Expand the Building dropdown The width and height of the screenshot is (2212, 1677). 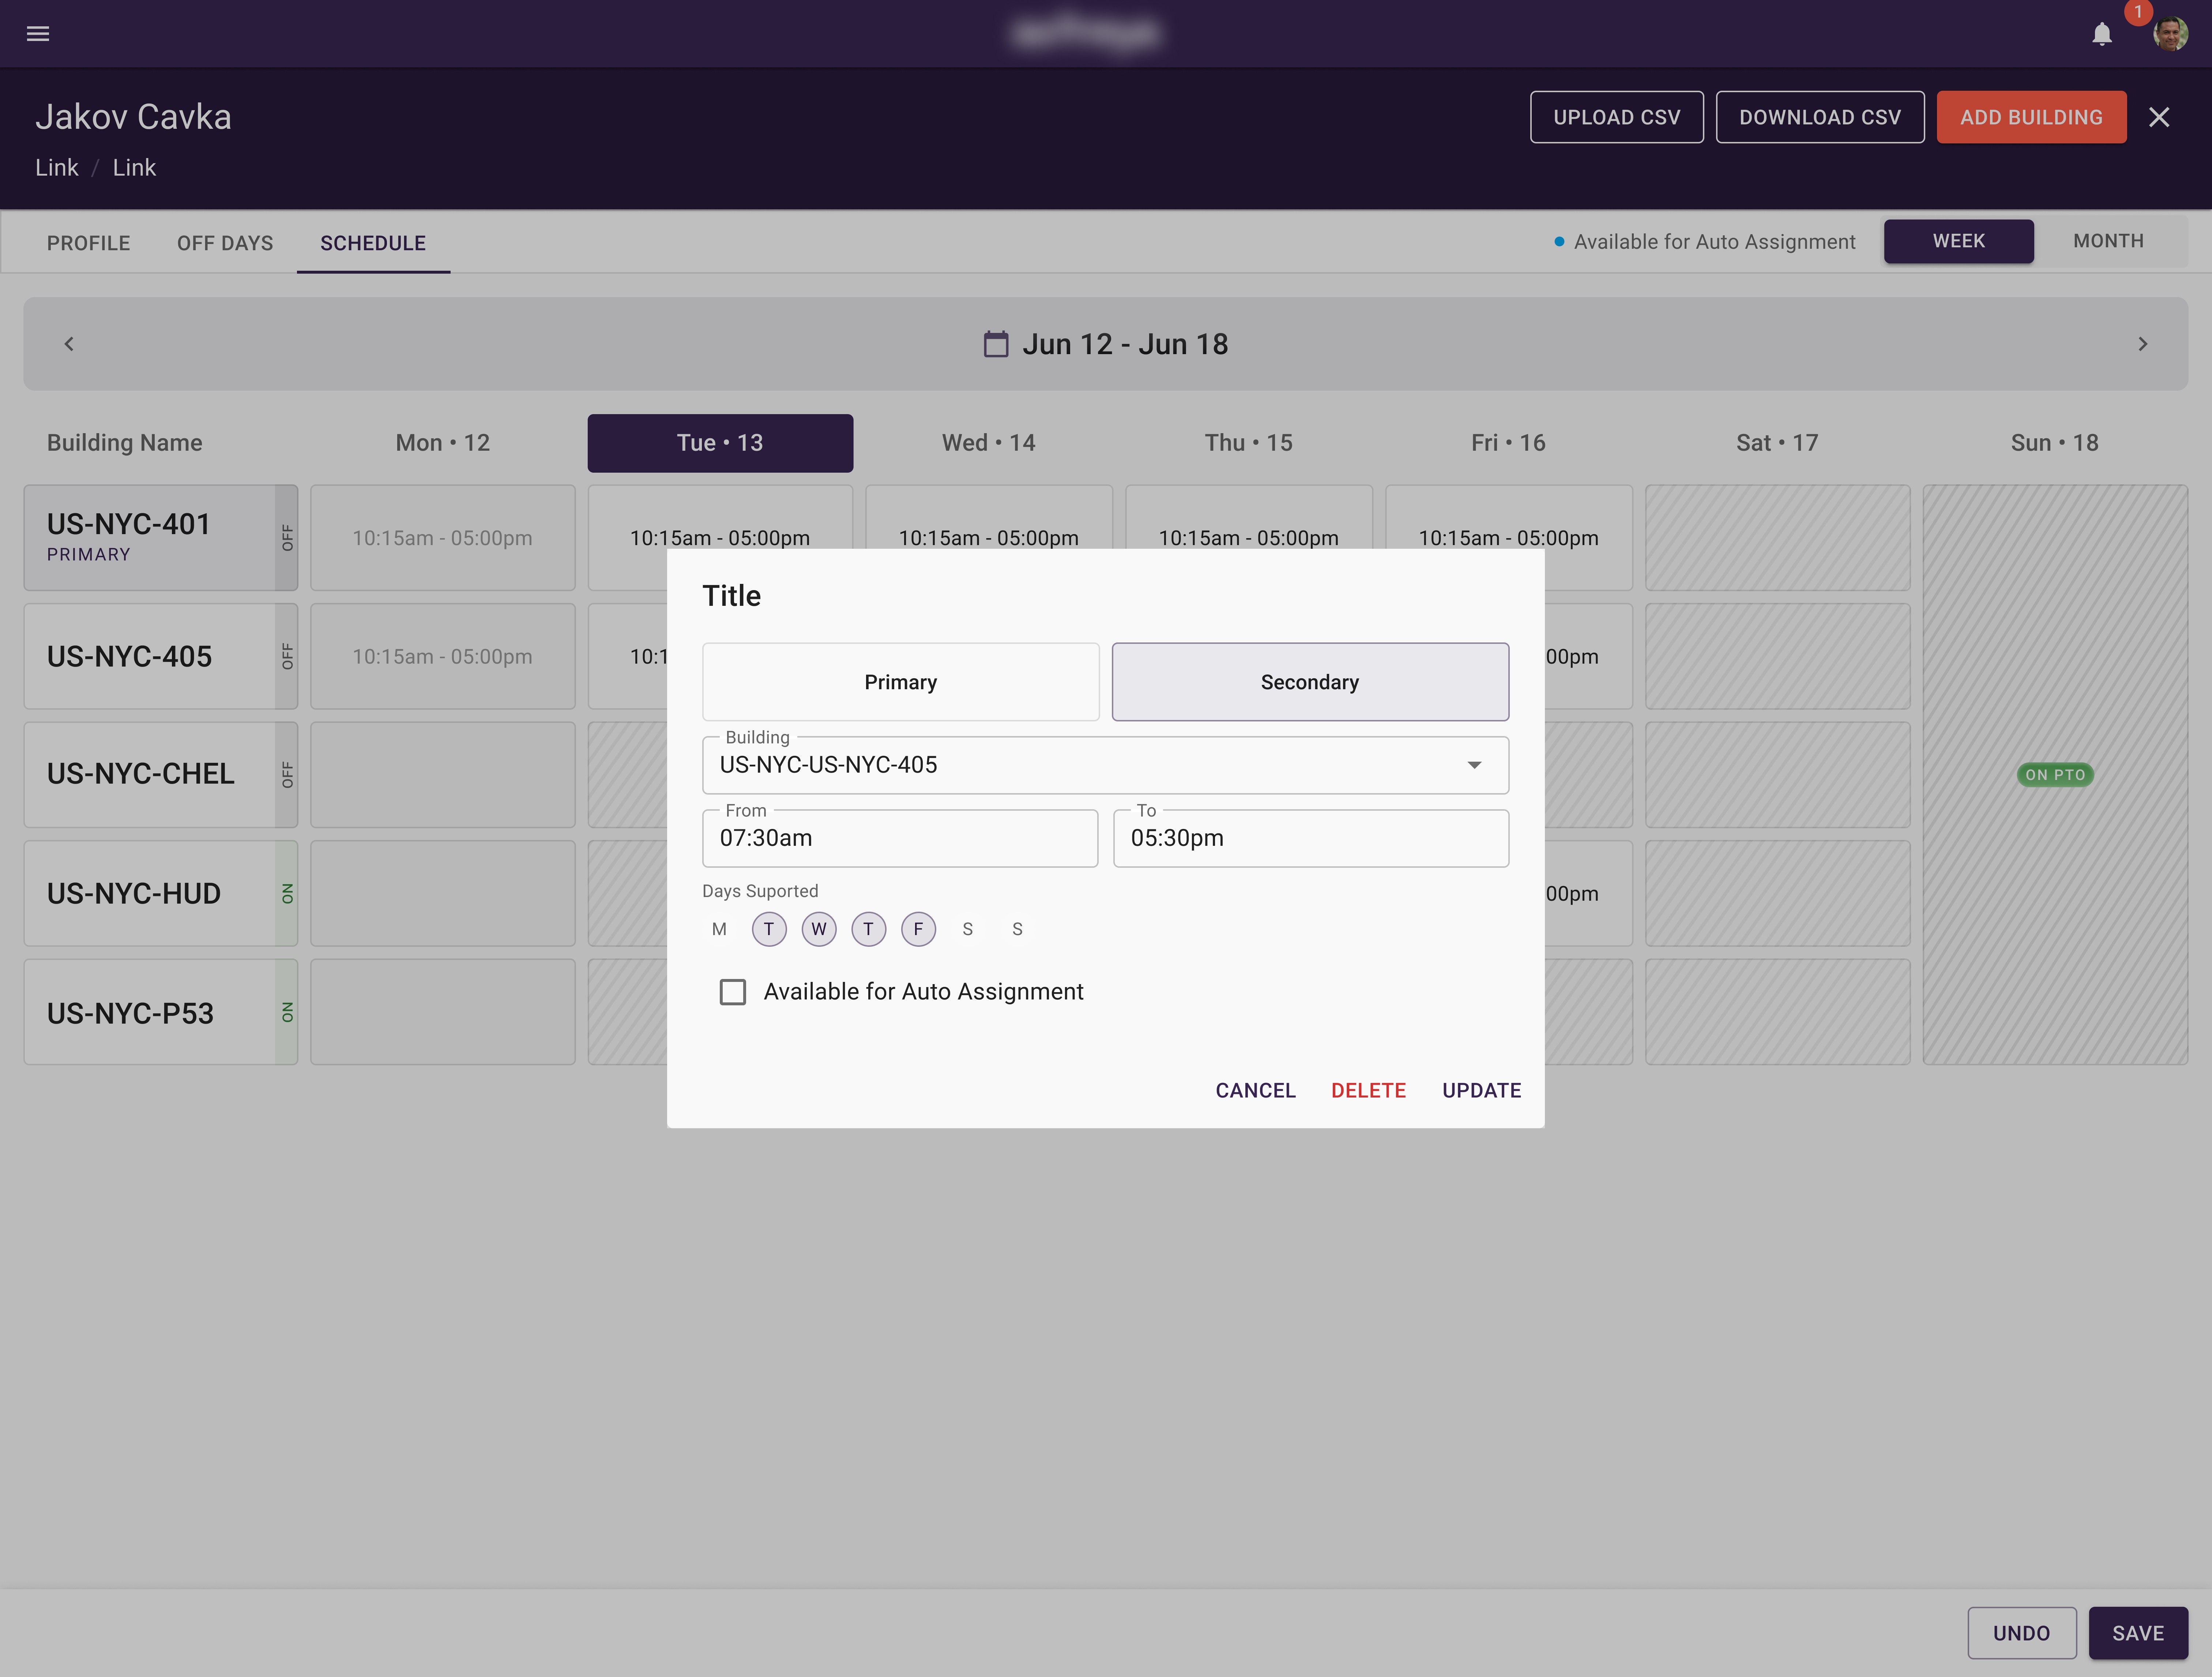(x=1474, y=765)
